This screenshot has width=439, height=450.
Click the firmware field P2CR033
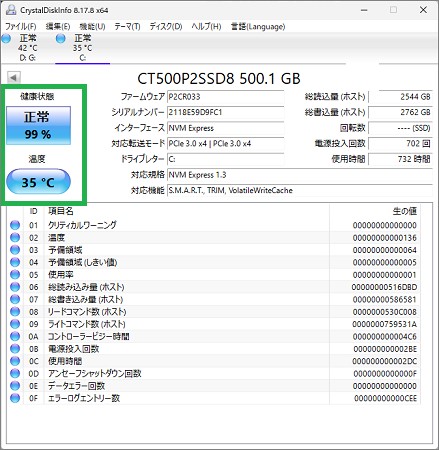pos(225,97)
